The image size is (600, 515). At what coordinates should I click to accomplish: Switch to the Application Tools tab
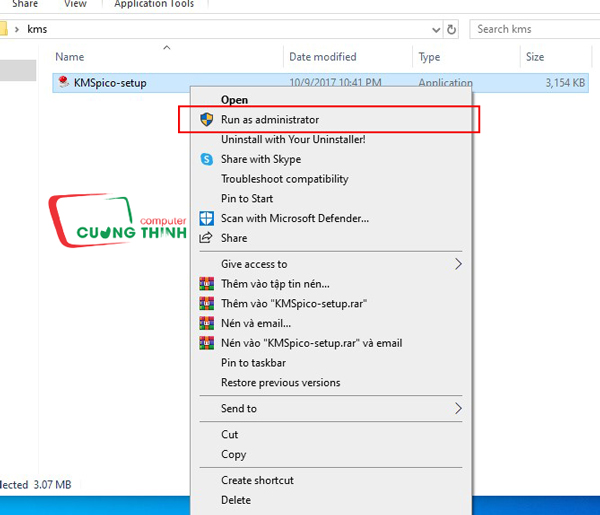point(154,4)
